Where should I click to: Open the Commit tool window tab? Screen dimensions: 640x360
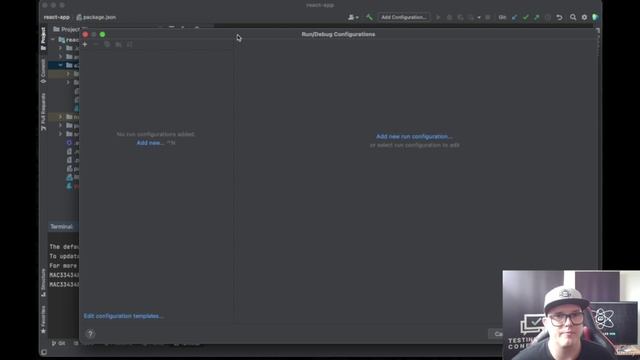43,71
